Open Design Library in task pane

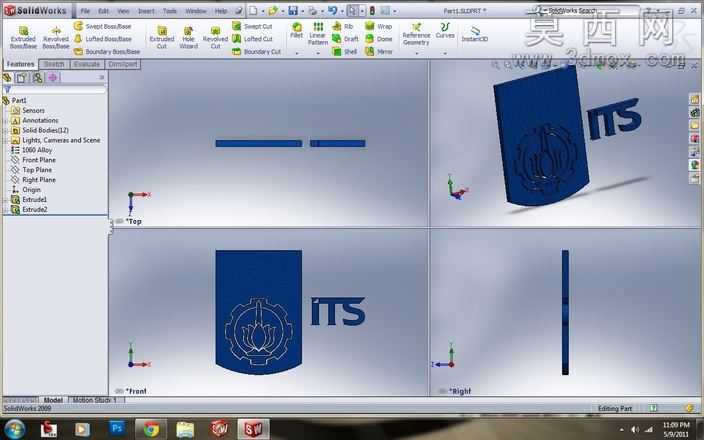[x=694, y=112]
